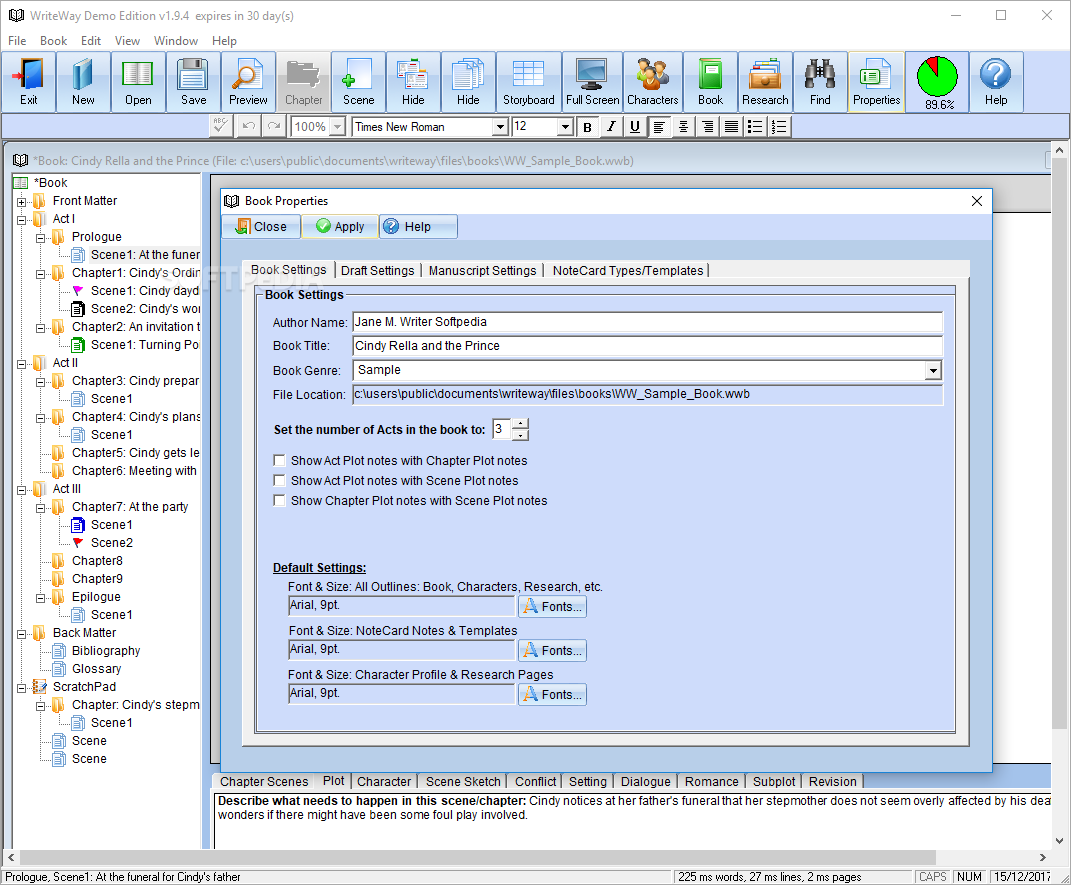Enable Show Act Plot notes with Chapter Plot notes
This screenshot has width=1071, height=885.
279,460
